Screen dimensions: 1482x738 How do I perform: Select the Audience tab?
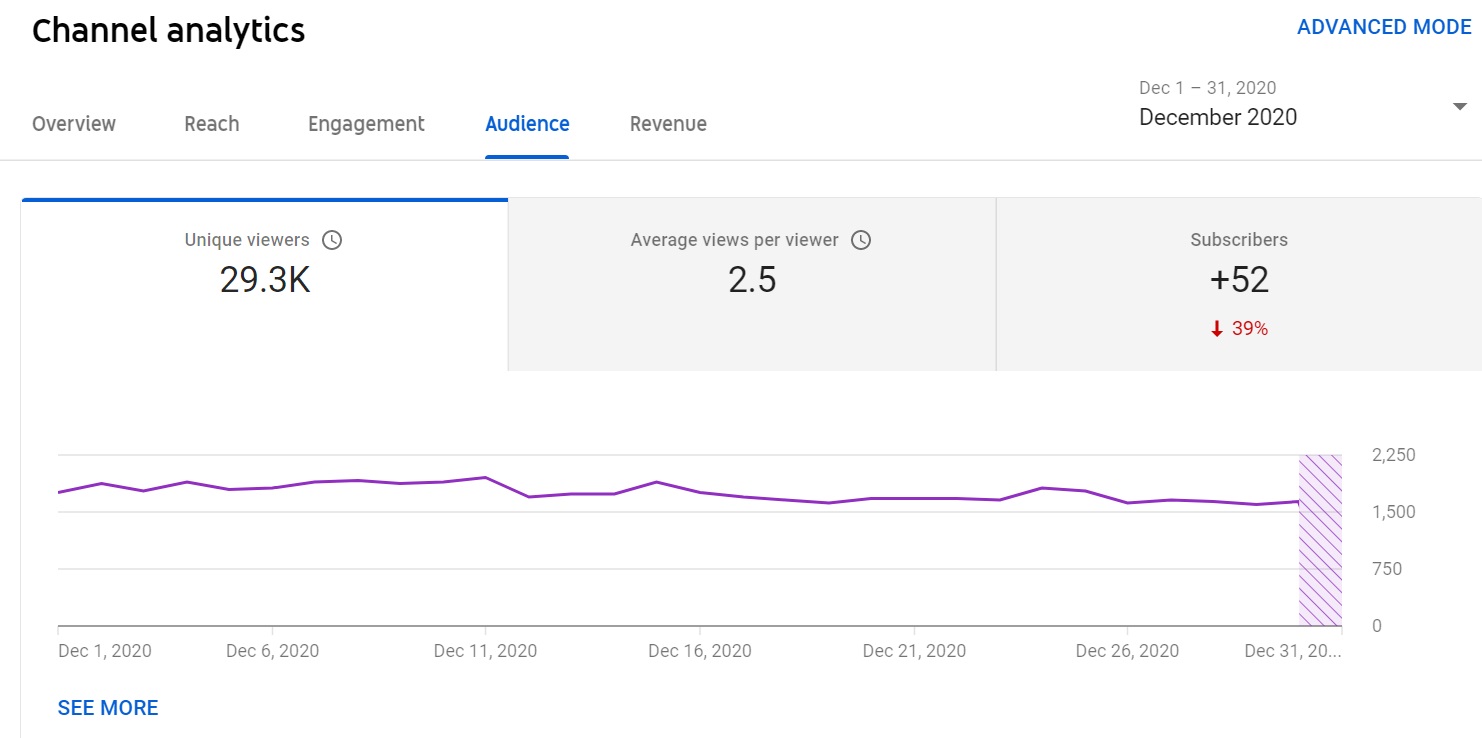click(x=527, y=124)
